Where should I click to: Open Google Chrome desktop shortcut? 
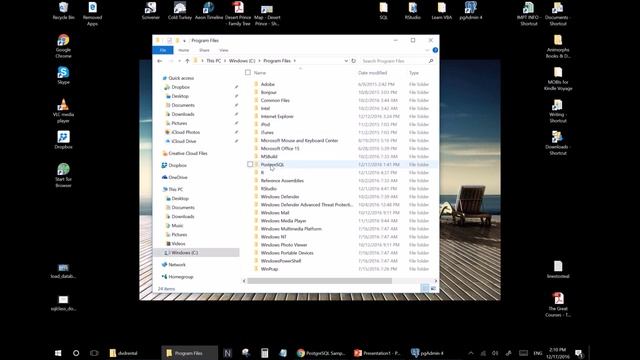(63, 46)
